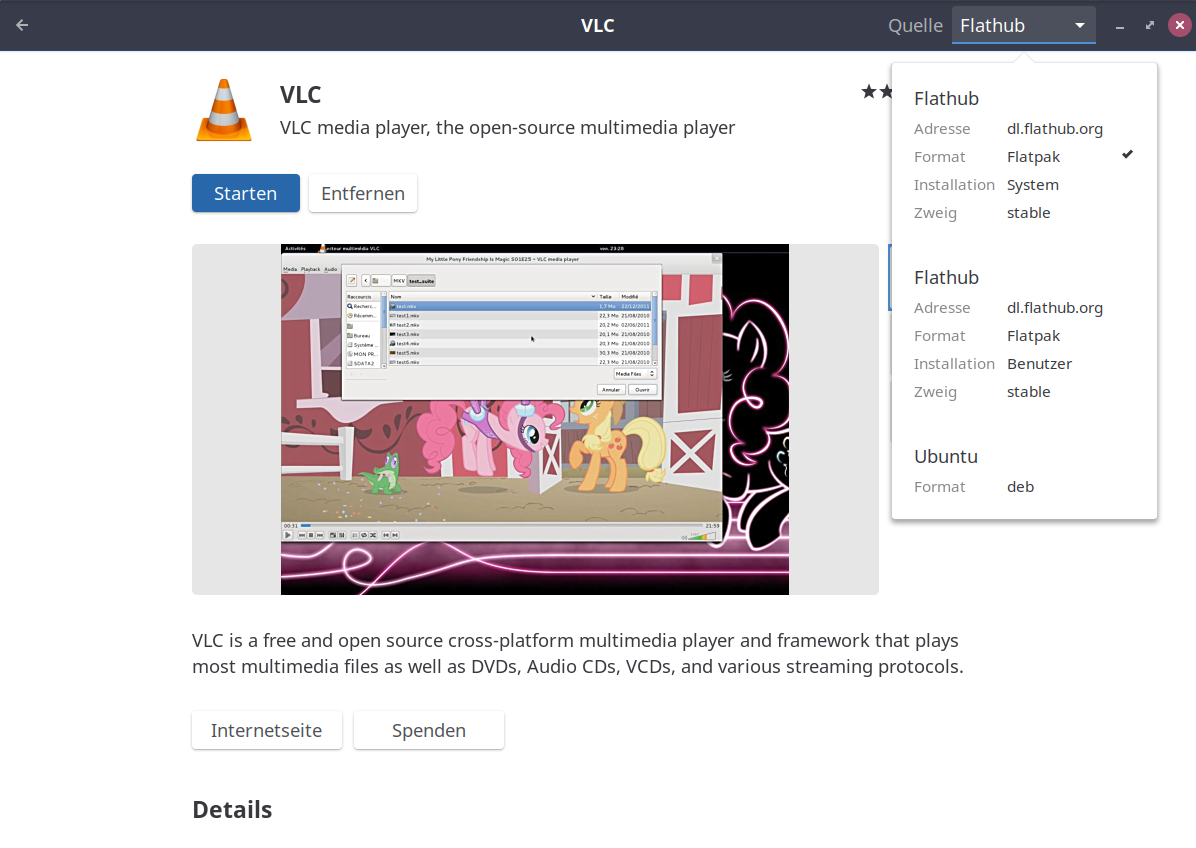Click the VLC app name heading
Viewport: 1196px width, 848px height.
301,95
